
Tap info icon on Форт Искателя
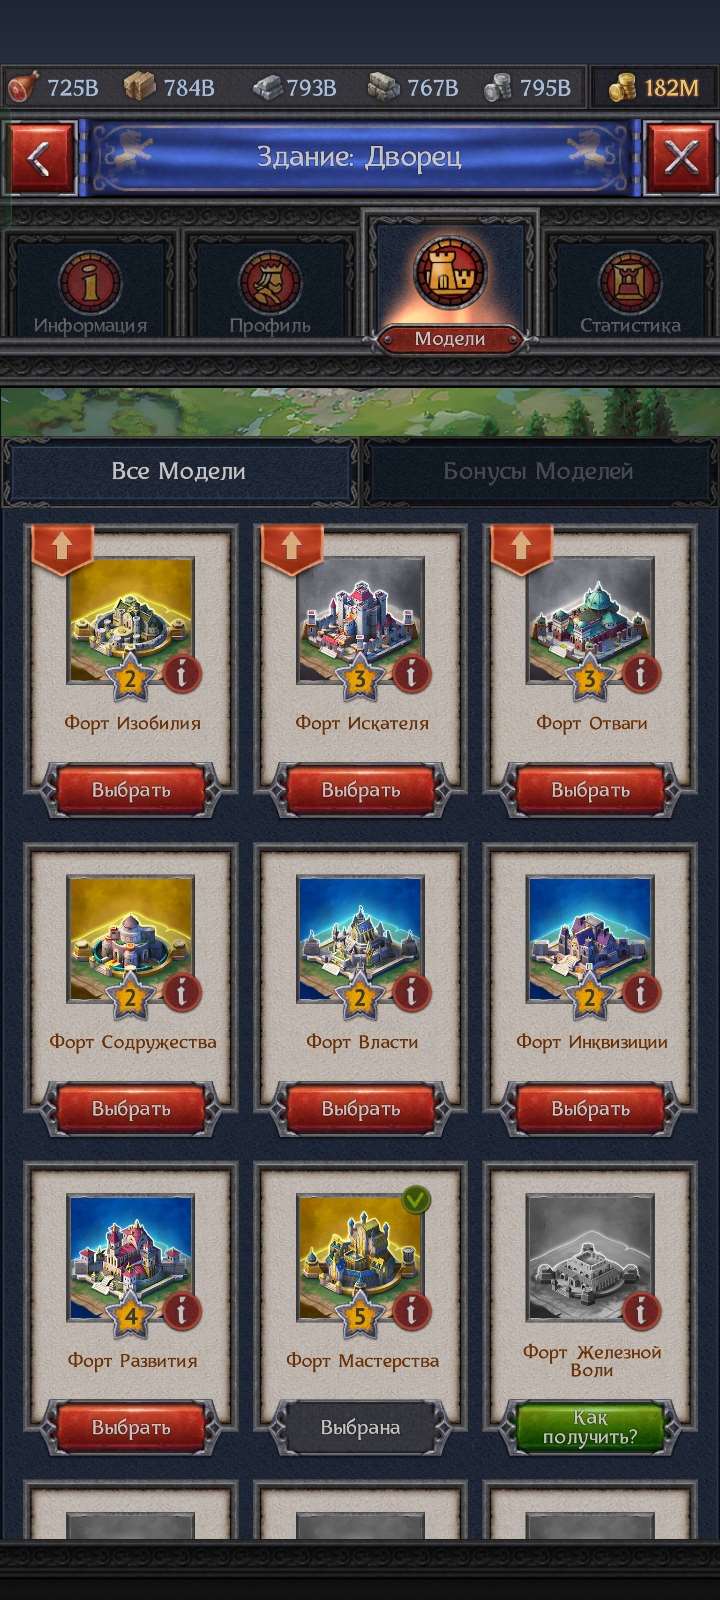(x=411, y=674)
